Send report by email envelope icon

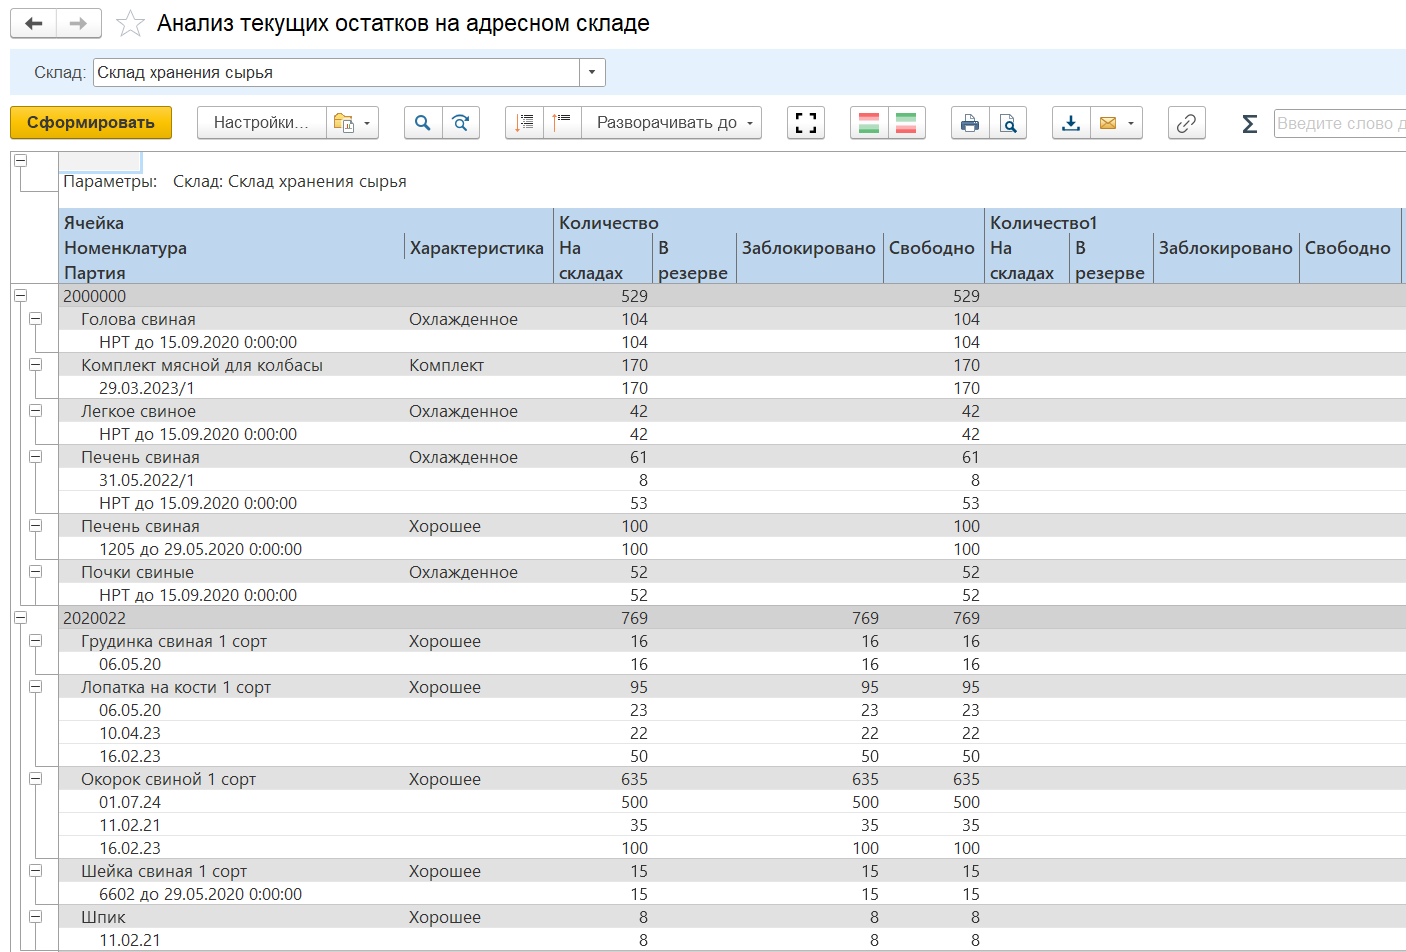pos(1108,123)
